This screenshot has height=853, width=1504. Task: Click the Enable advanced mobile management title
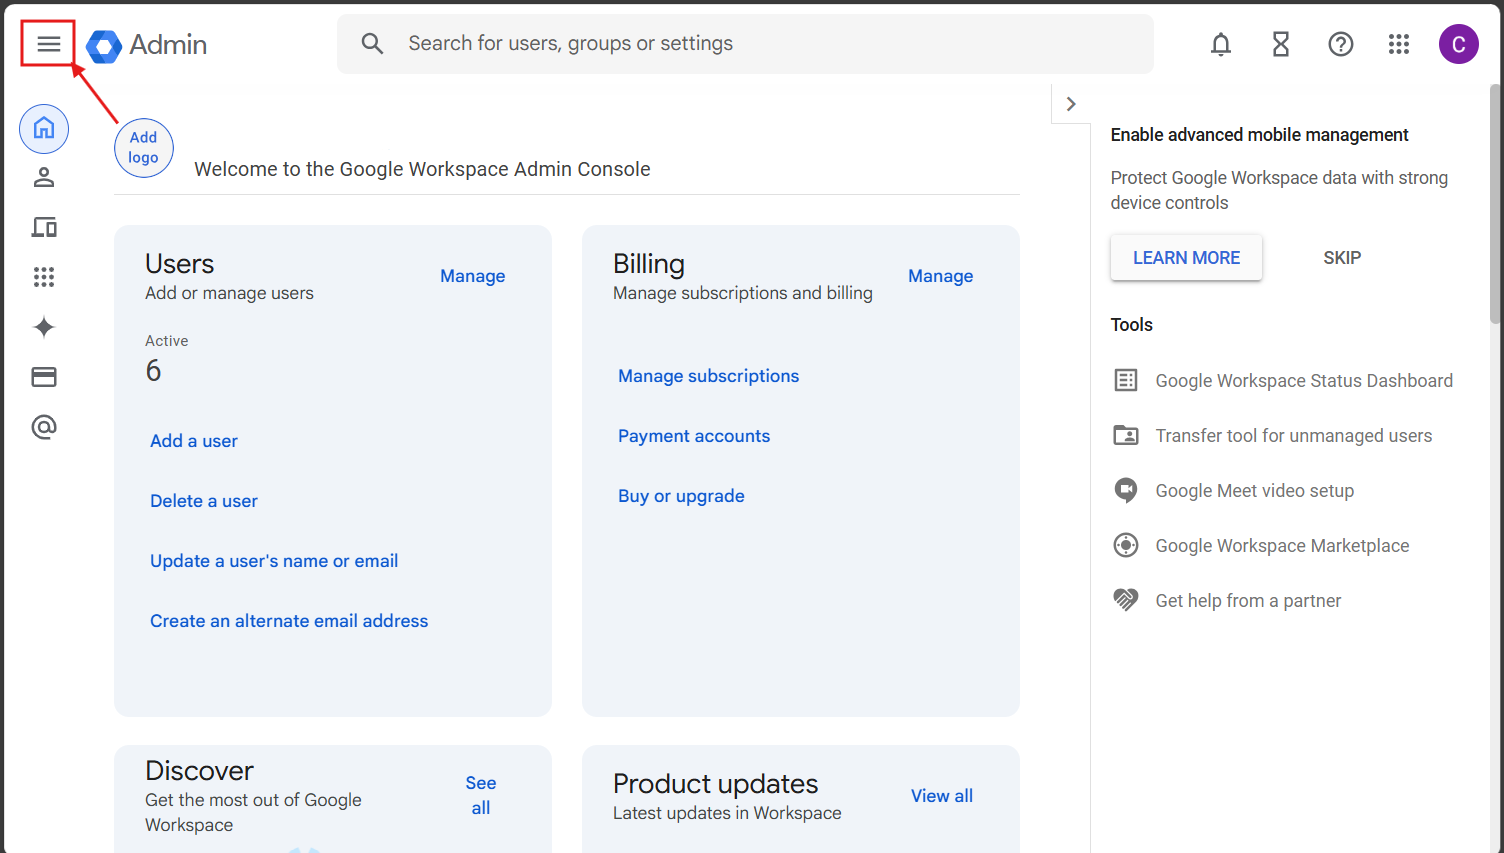click(1259, 135)
